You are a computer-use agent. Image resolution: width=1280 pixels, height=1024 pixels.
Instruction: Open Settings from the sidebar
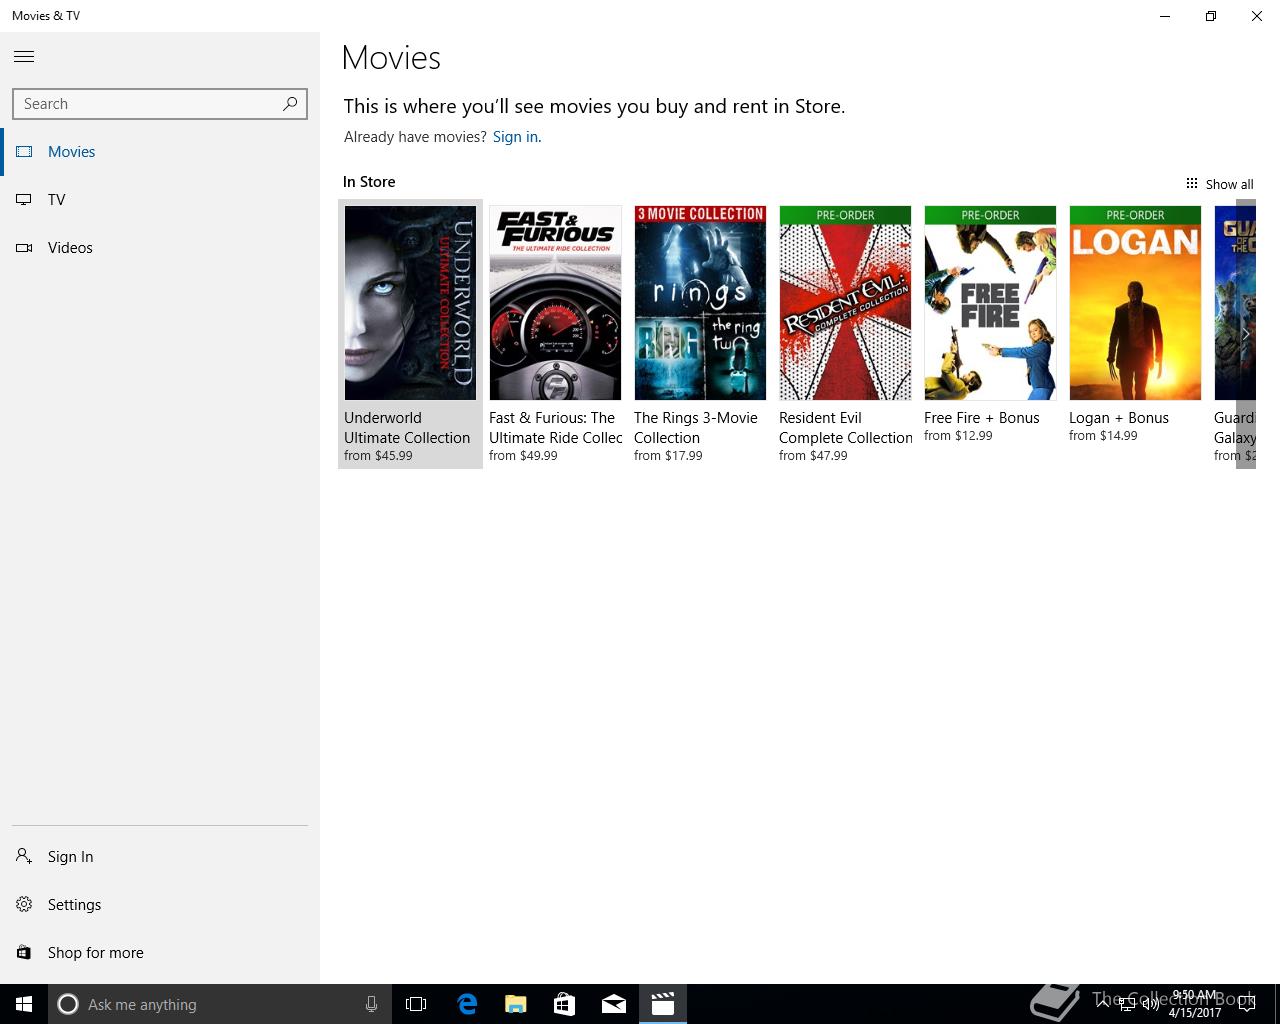(x=160, y=905)
